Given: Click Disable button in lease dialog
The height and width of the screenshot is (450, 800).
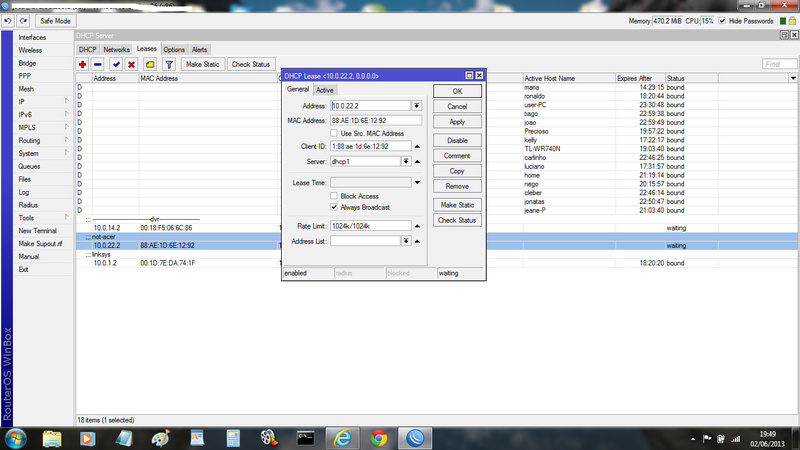Looking at the screenshot, I should [x=457, y=140].
